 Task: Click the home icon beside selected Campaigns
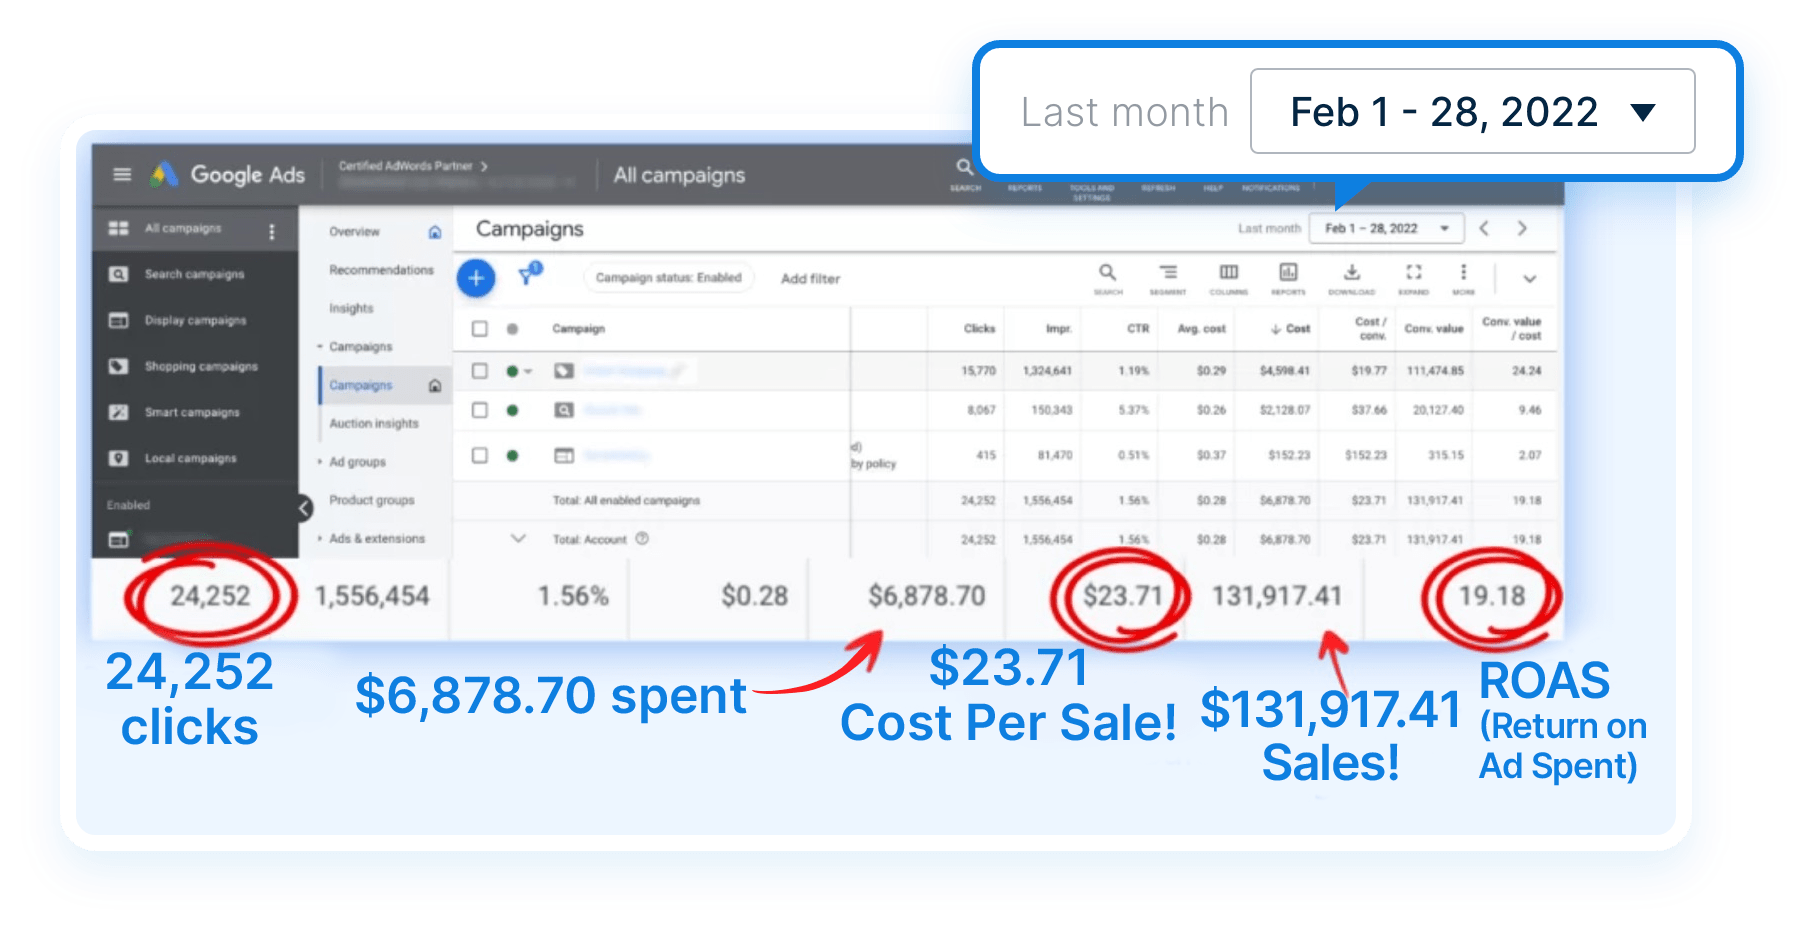click(435, 386)
